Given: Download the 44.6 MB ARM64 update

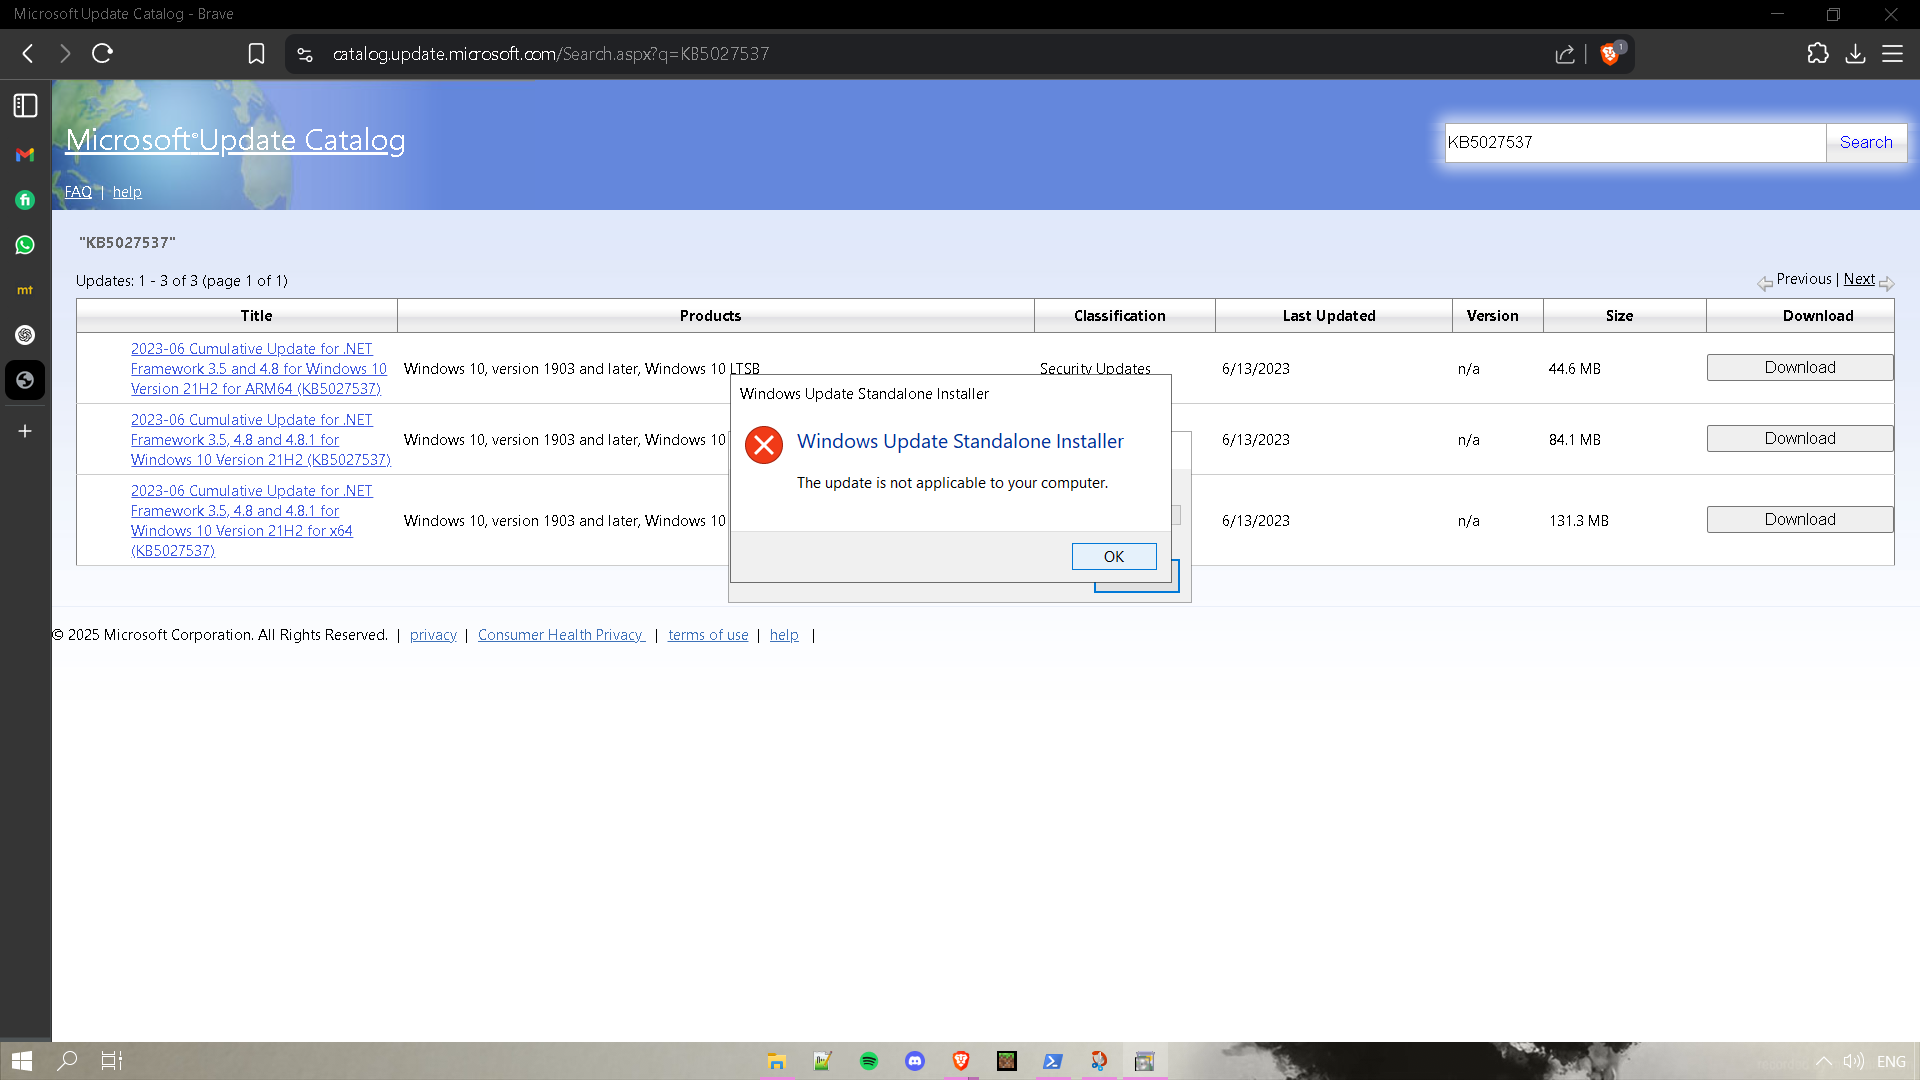Looking at the screenshot, I should point(1800,368).
